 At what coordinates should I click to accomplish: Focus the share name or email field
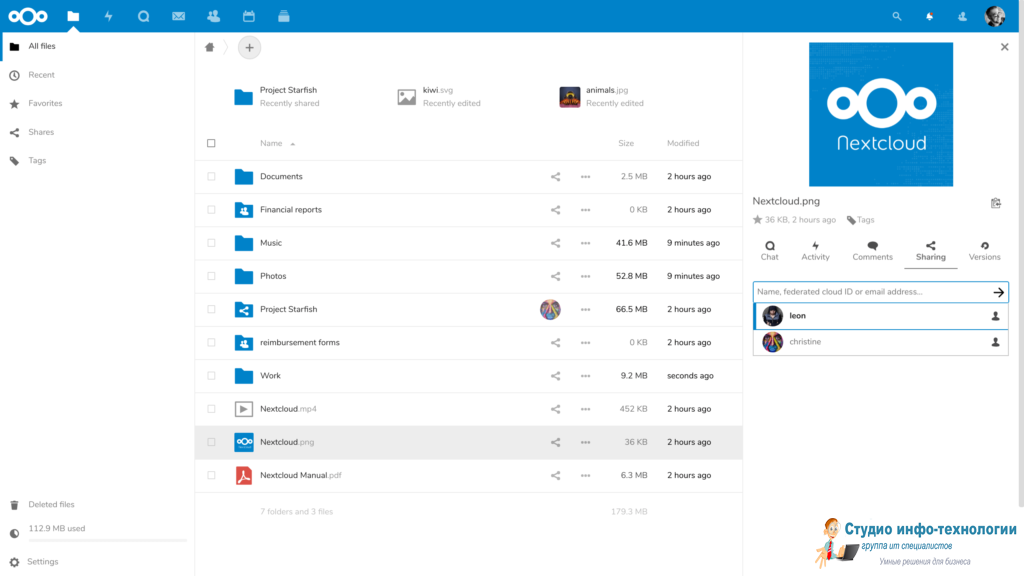pos(870,292)
